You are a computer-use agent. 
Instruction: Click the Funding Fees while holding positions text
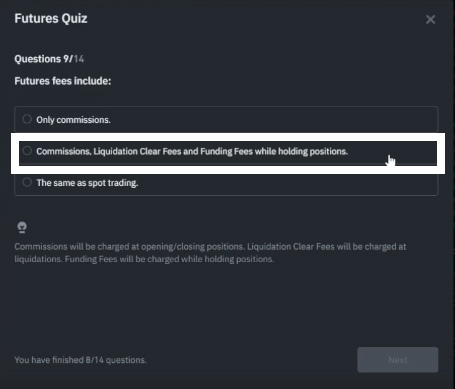pos(274,151)
